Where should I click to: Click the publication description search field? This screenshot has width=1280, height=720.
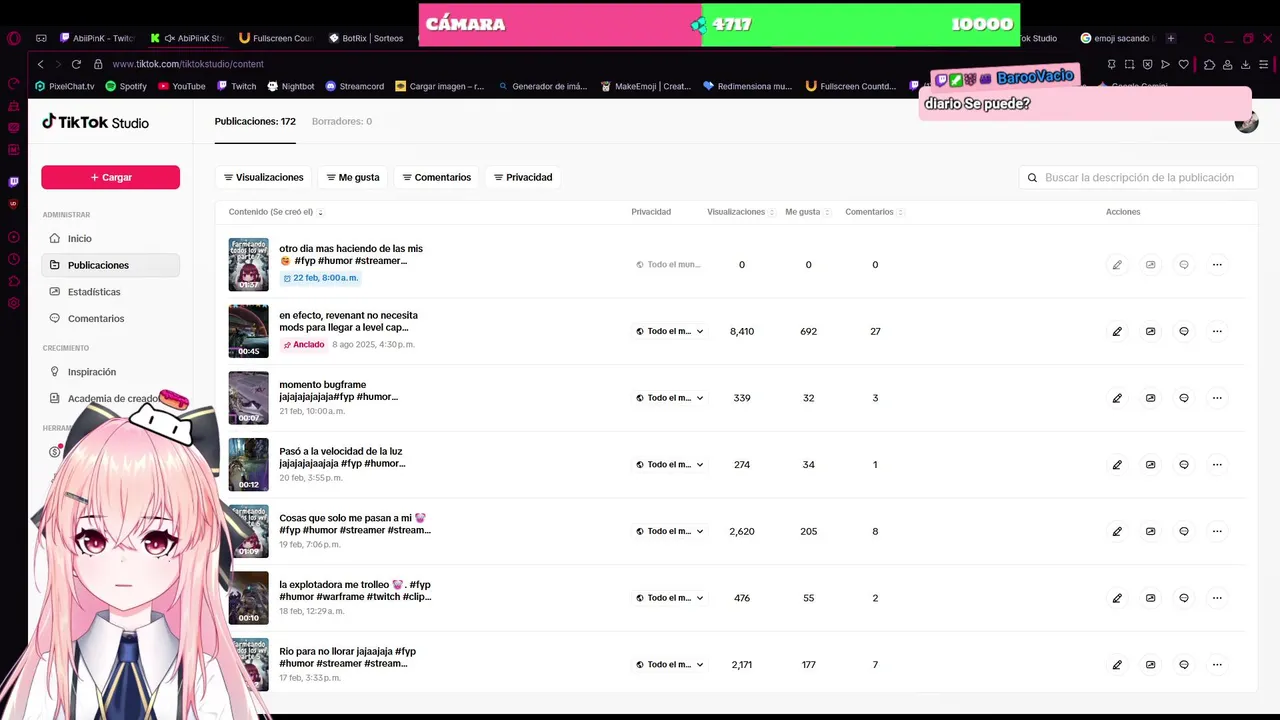point(1139,178)
